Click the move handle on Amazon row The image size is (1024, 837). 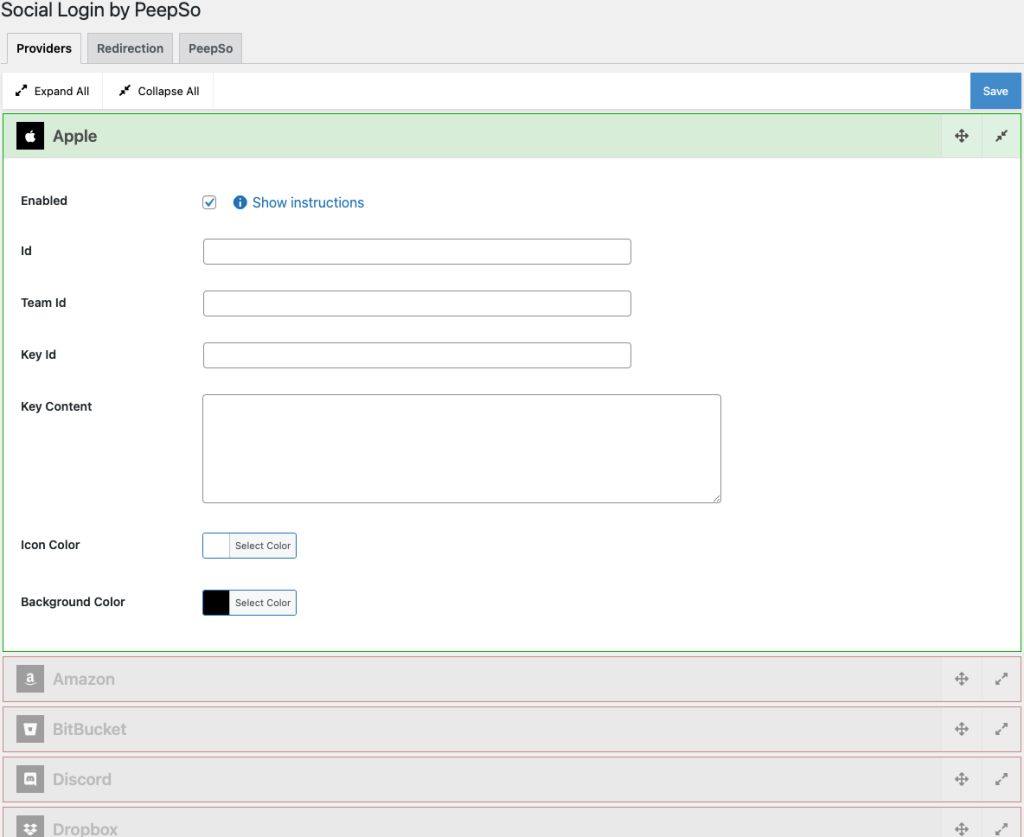(961, 679)
